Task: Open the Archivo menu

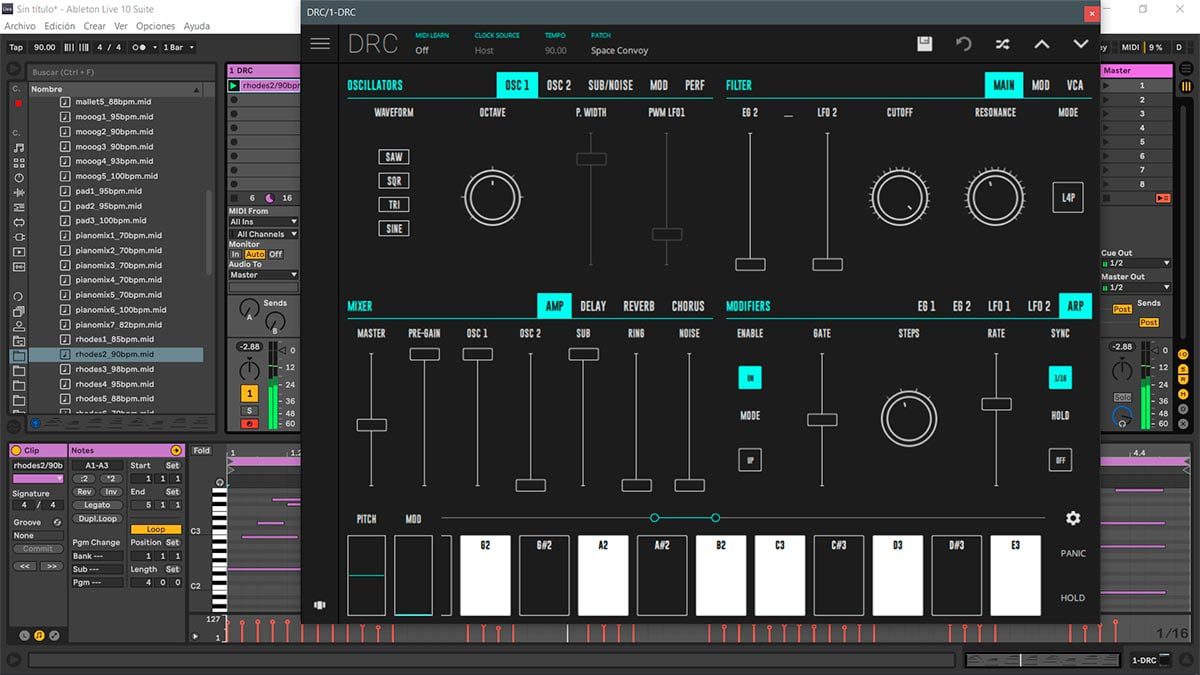Action: coord(20,26)
